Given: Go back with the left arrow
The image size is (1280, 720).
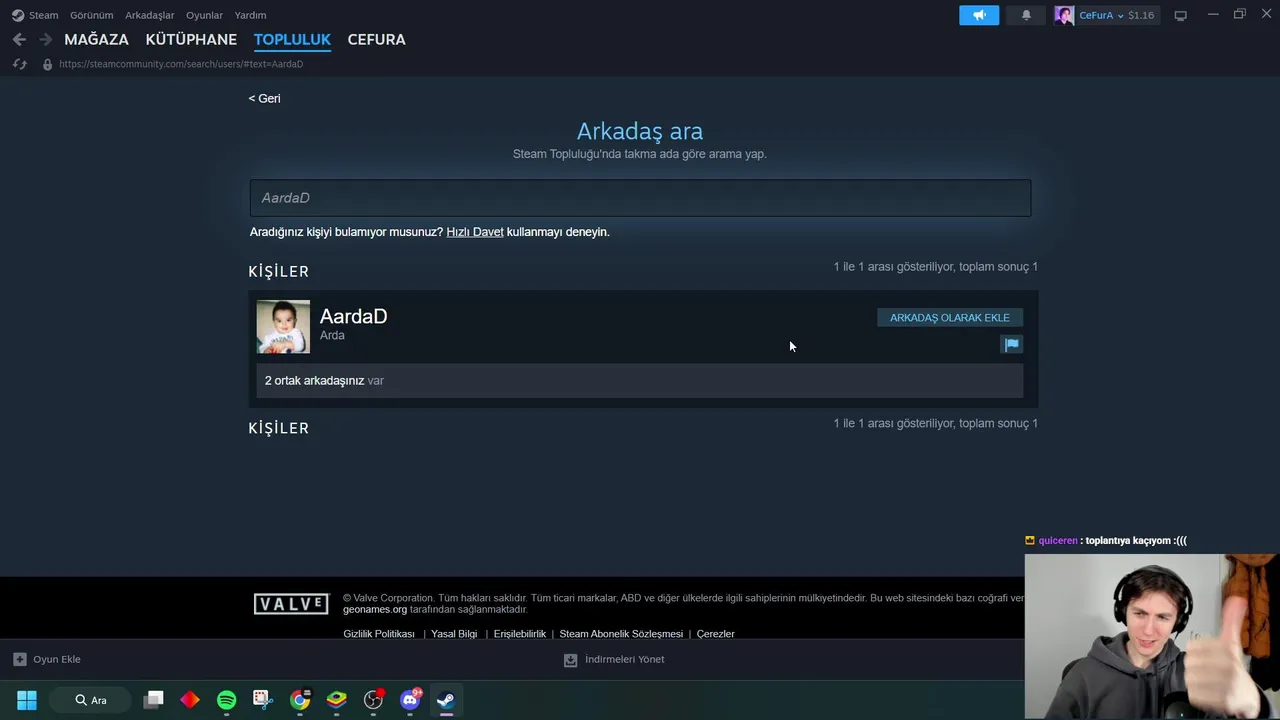Looking at the screenshot, I should [x=19, y=39].
